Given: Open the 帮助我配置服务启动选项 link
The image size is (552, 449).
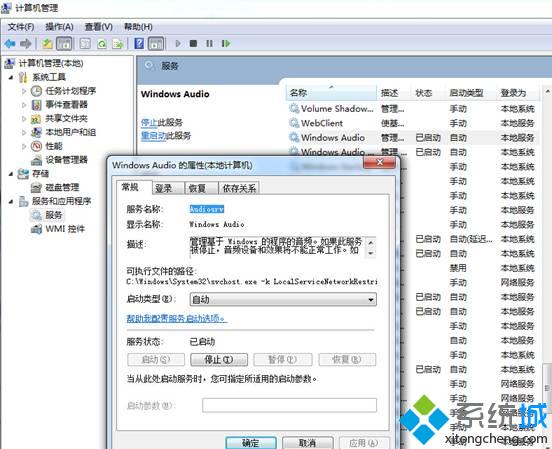Looking at the screenshot, I should click(x=177, y=318).
